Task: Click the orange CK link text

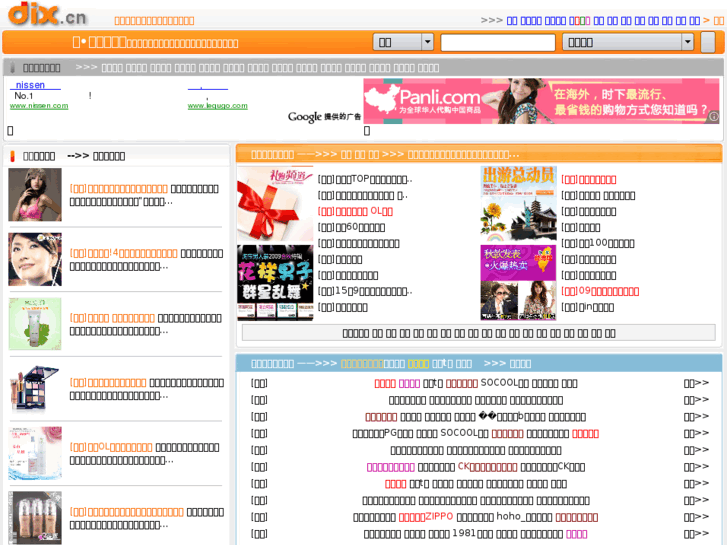Action: [487, 467]
